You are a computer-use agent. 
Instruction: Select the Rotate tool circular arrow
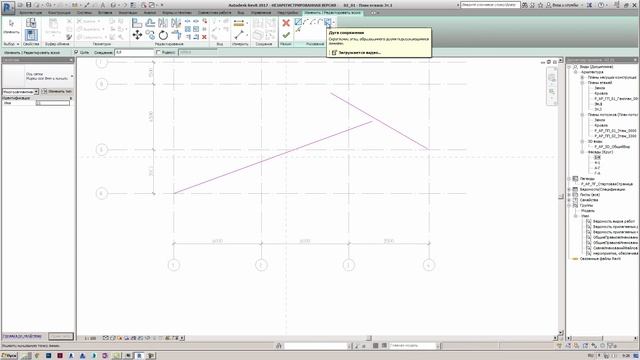163,35
